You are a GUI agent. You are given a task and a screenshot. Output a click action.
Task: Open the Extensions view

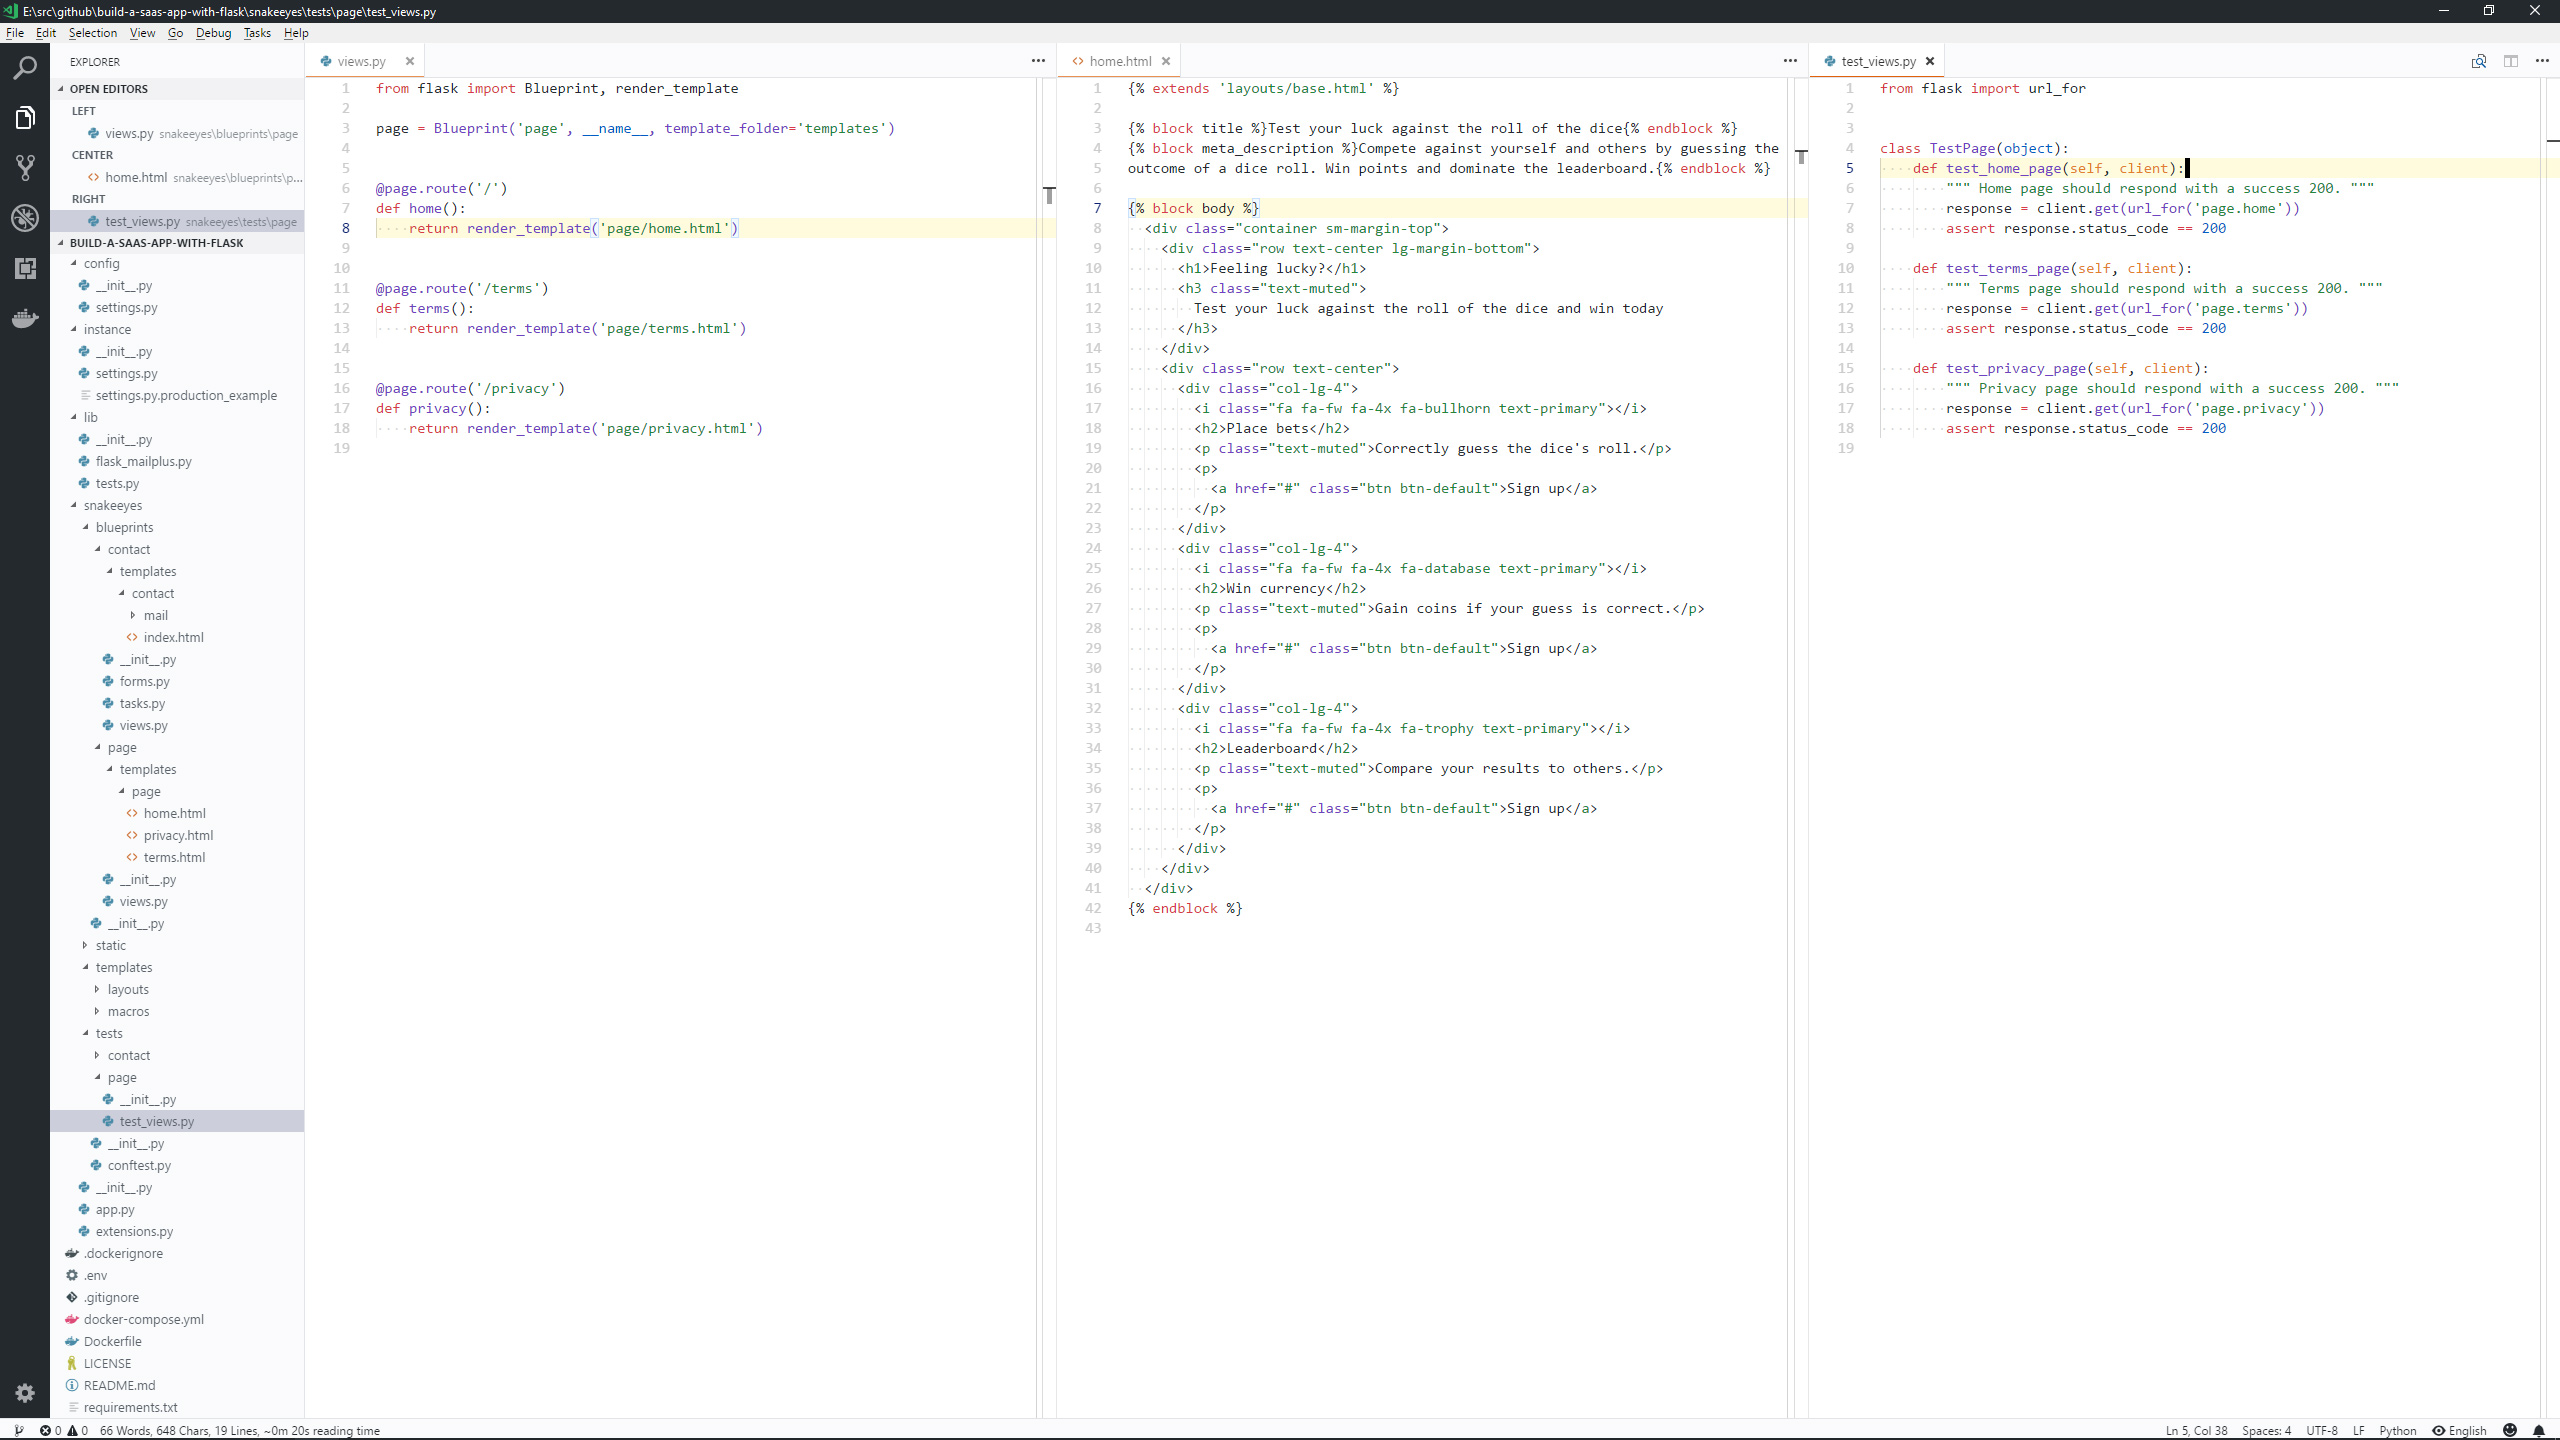(x=25, y=268)
